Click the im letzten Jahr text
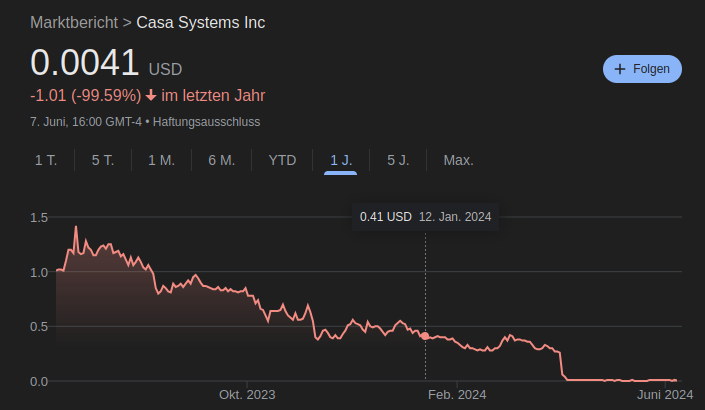This screenshot has height=410, width=705. (213, 95)
